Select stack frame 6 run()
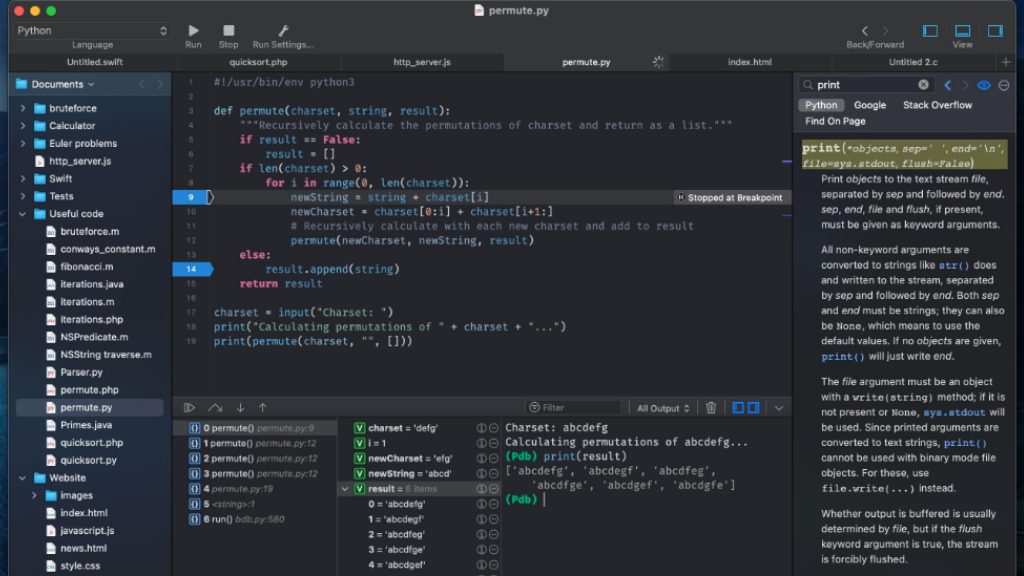Screen dimensions: 1024x576 (255, 519)
